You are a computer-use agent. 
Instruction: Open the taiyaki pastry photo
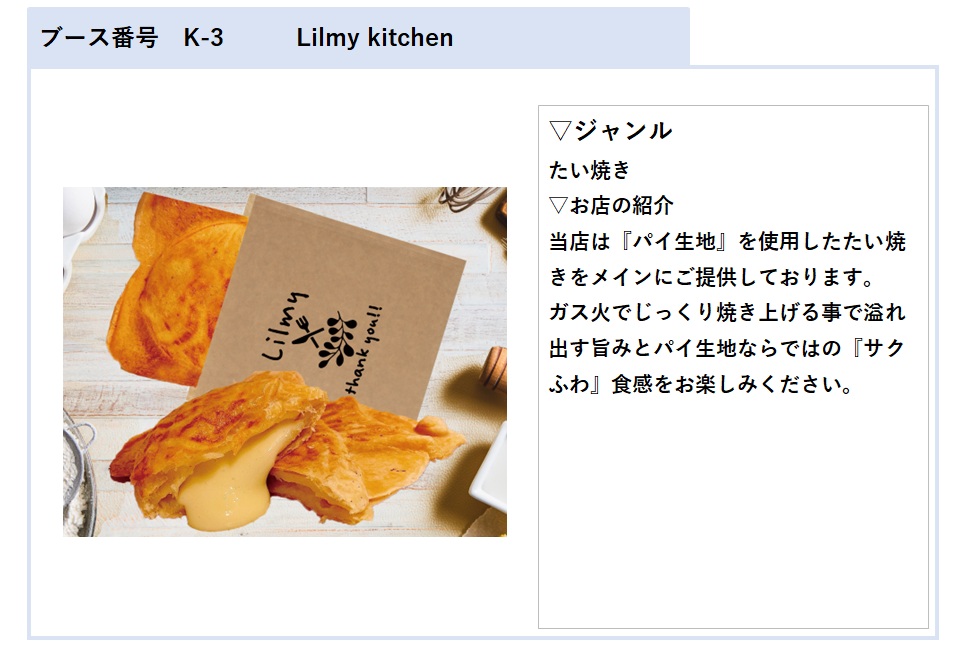point(285,362)
